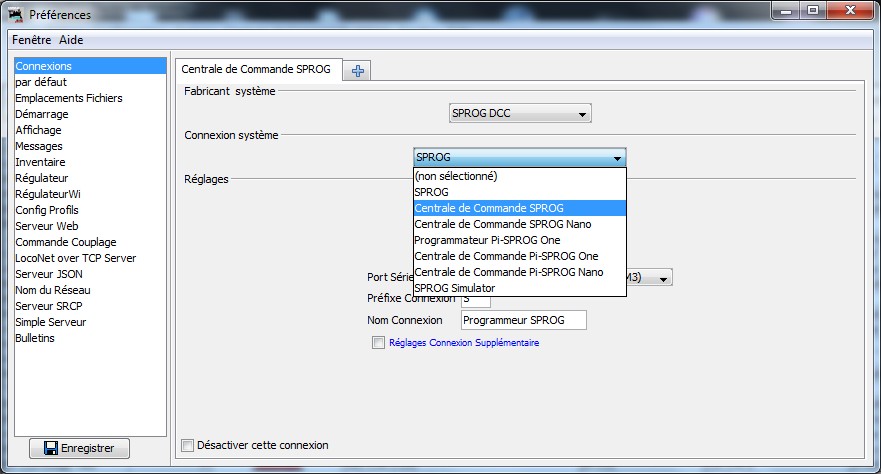
Task: Click the Nom Connexion input field
Action: coord(524,320)
